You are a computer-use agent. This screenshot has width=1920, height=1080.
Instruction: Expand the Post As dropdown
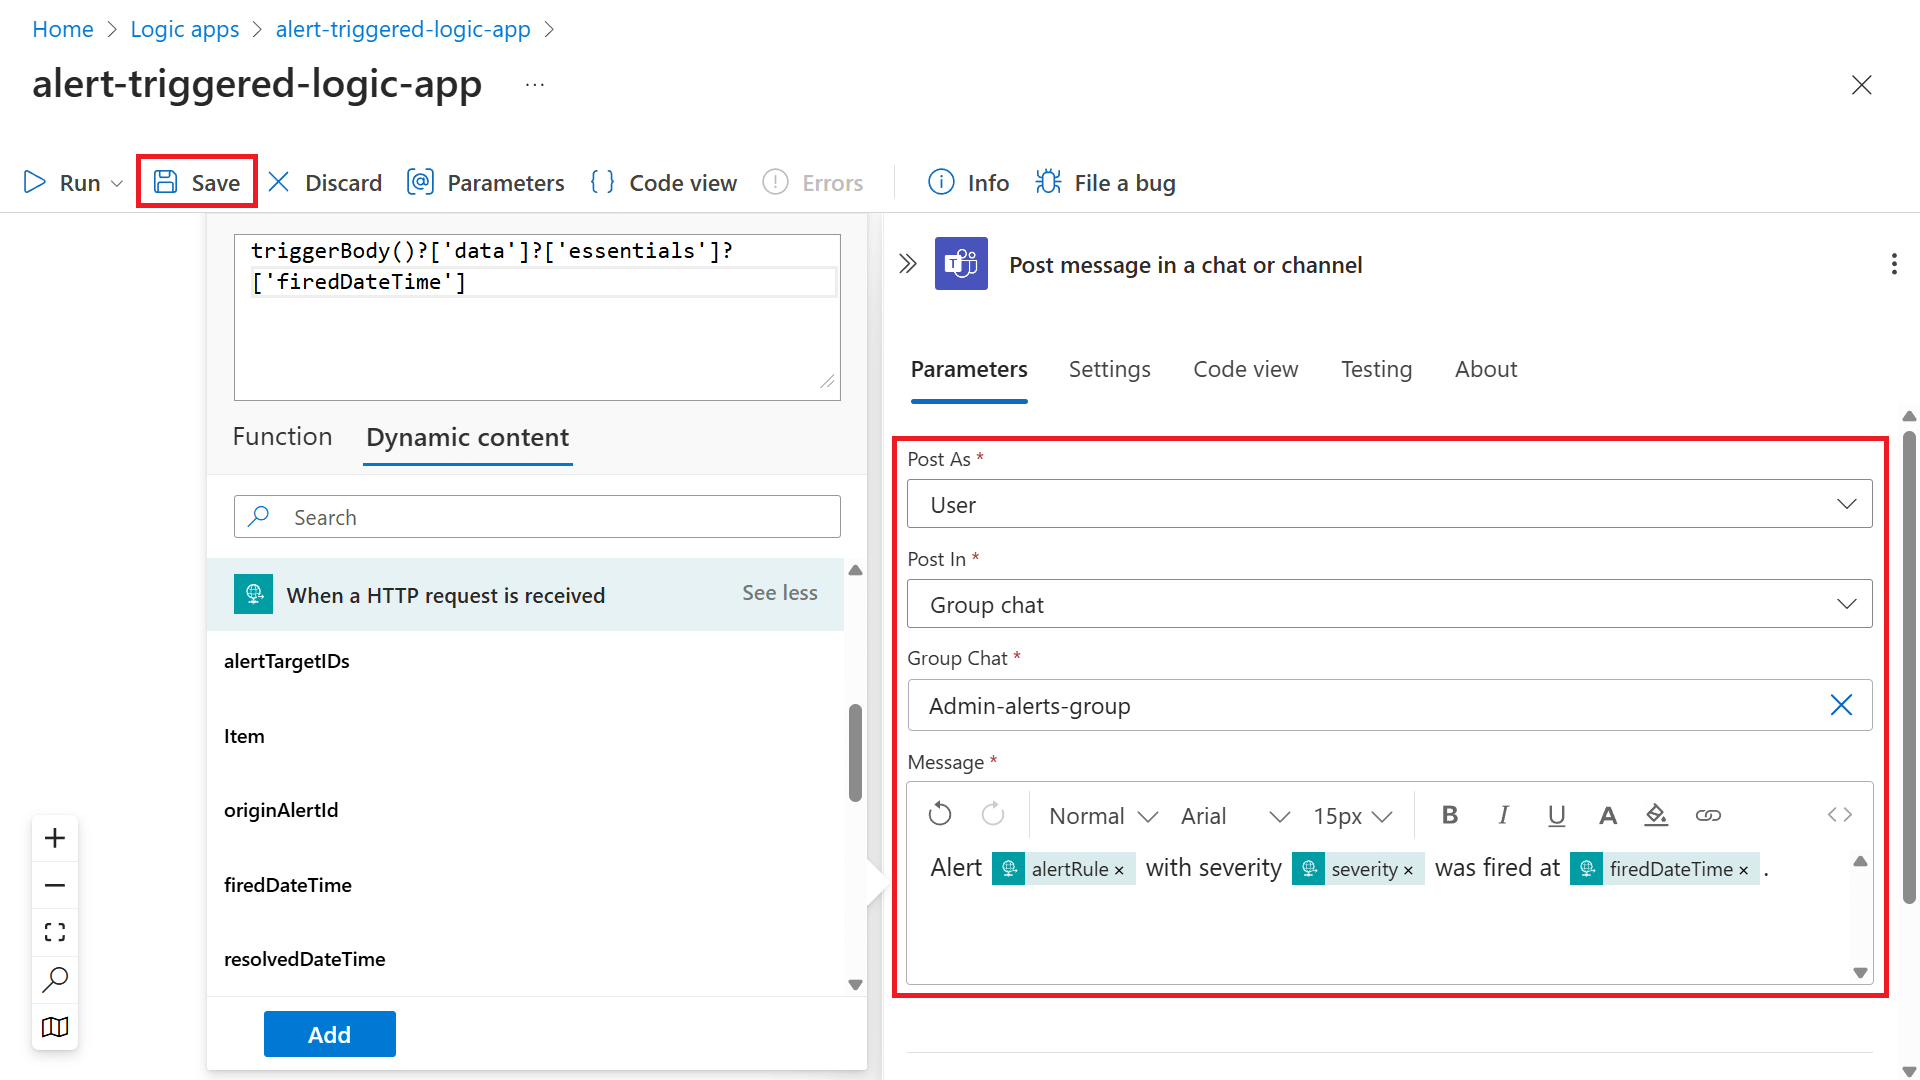[1849, 502]
